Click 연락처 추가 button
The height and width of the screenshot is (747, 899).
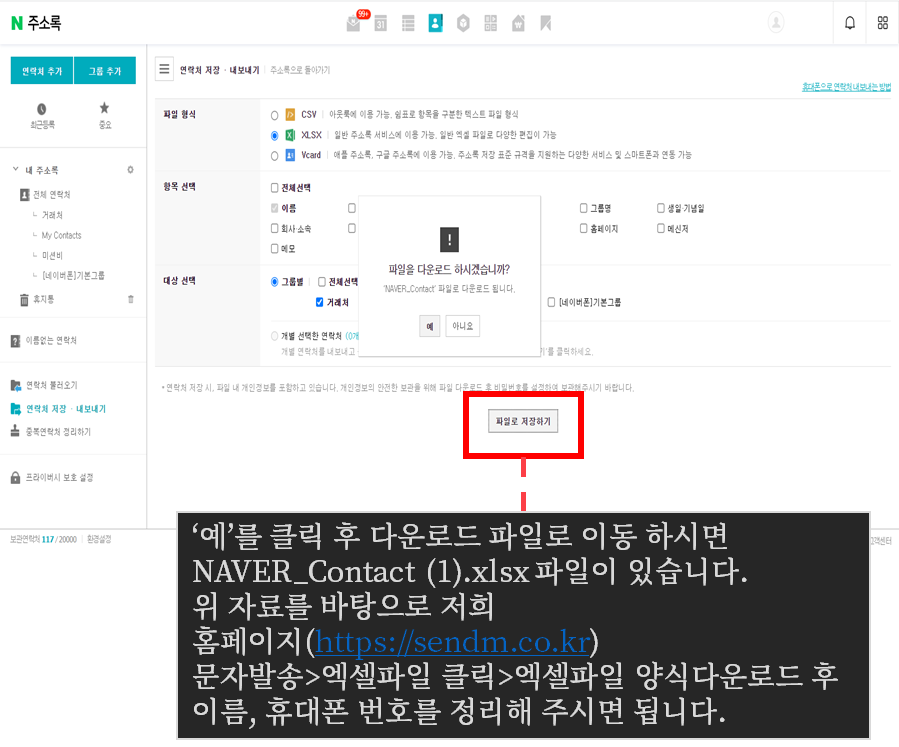pos(42,71)
